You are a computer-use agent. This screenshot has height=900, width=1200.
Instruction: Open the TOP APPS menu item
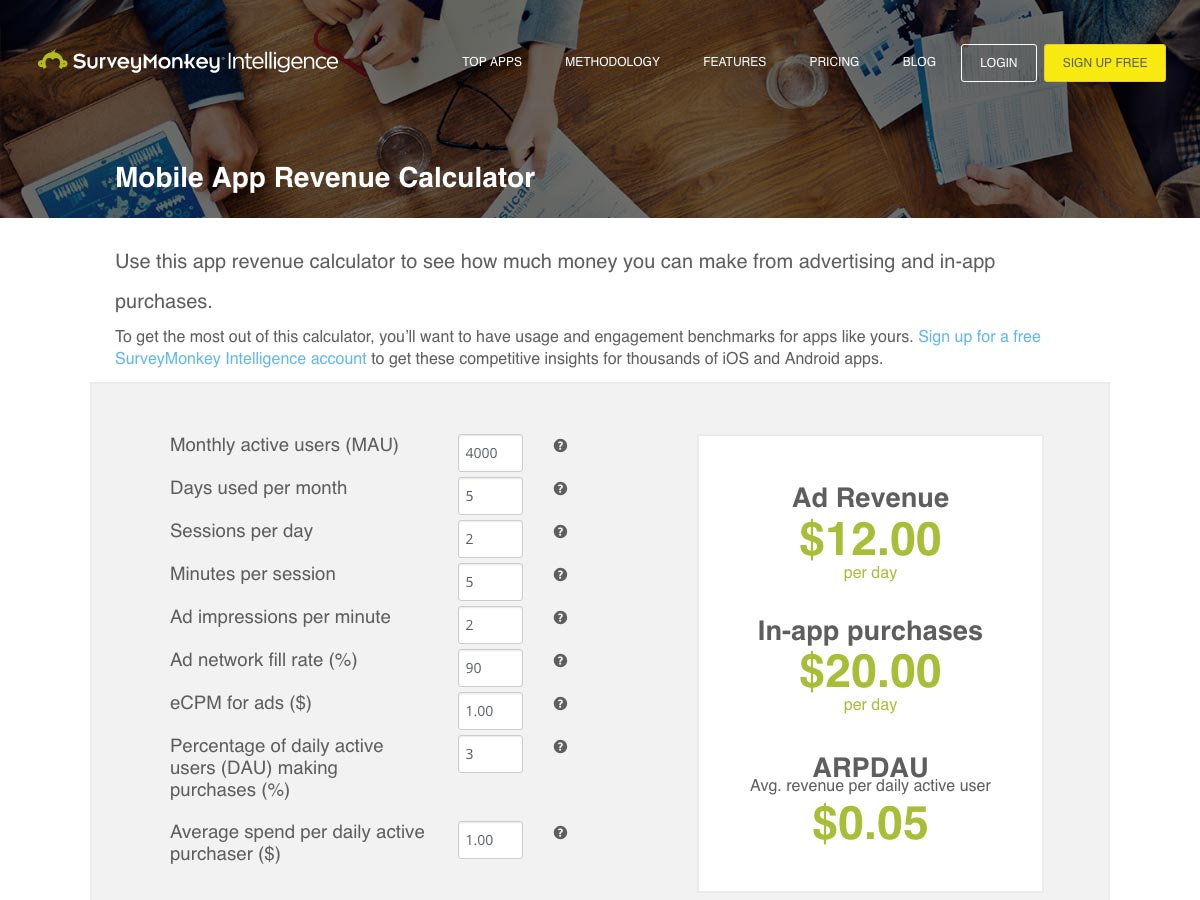click(x=491, y=62)
